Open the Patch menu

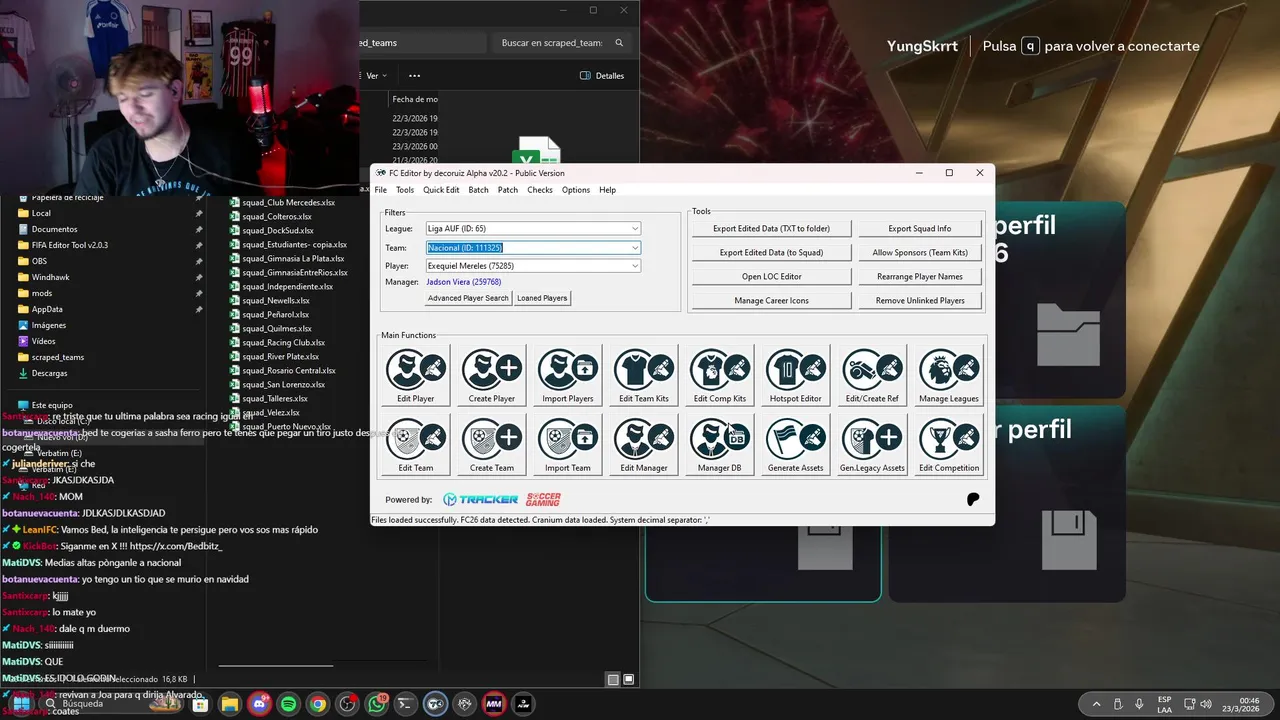[508, 190]
